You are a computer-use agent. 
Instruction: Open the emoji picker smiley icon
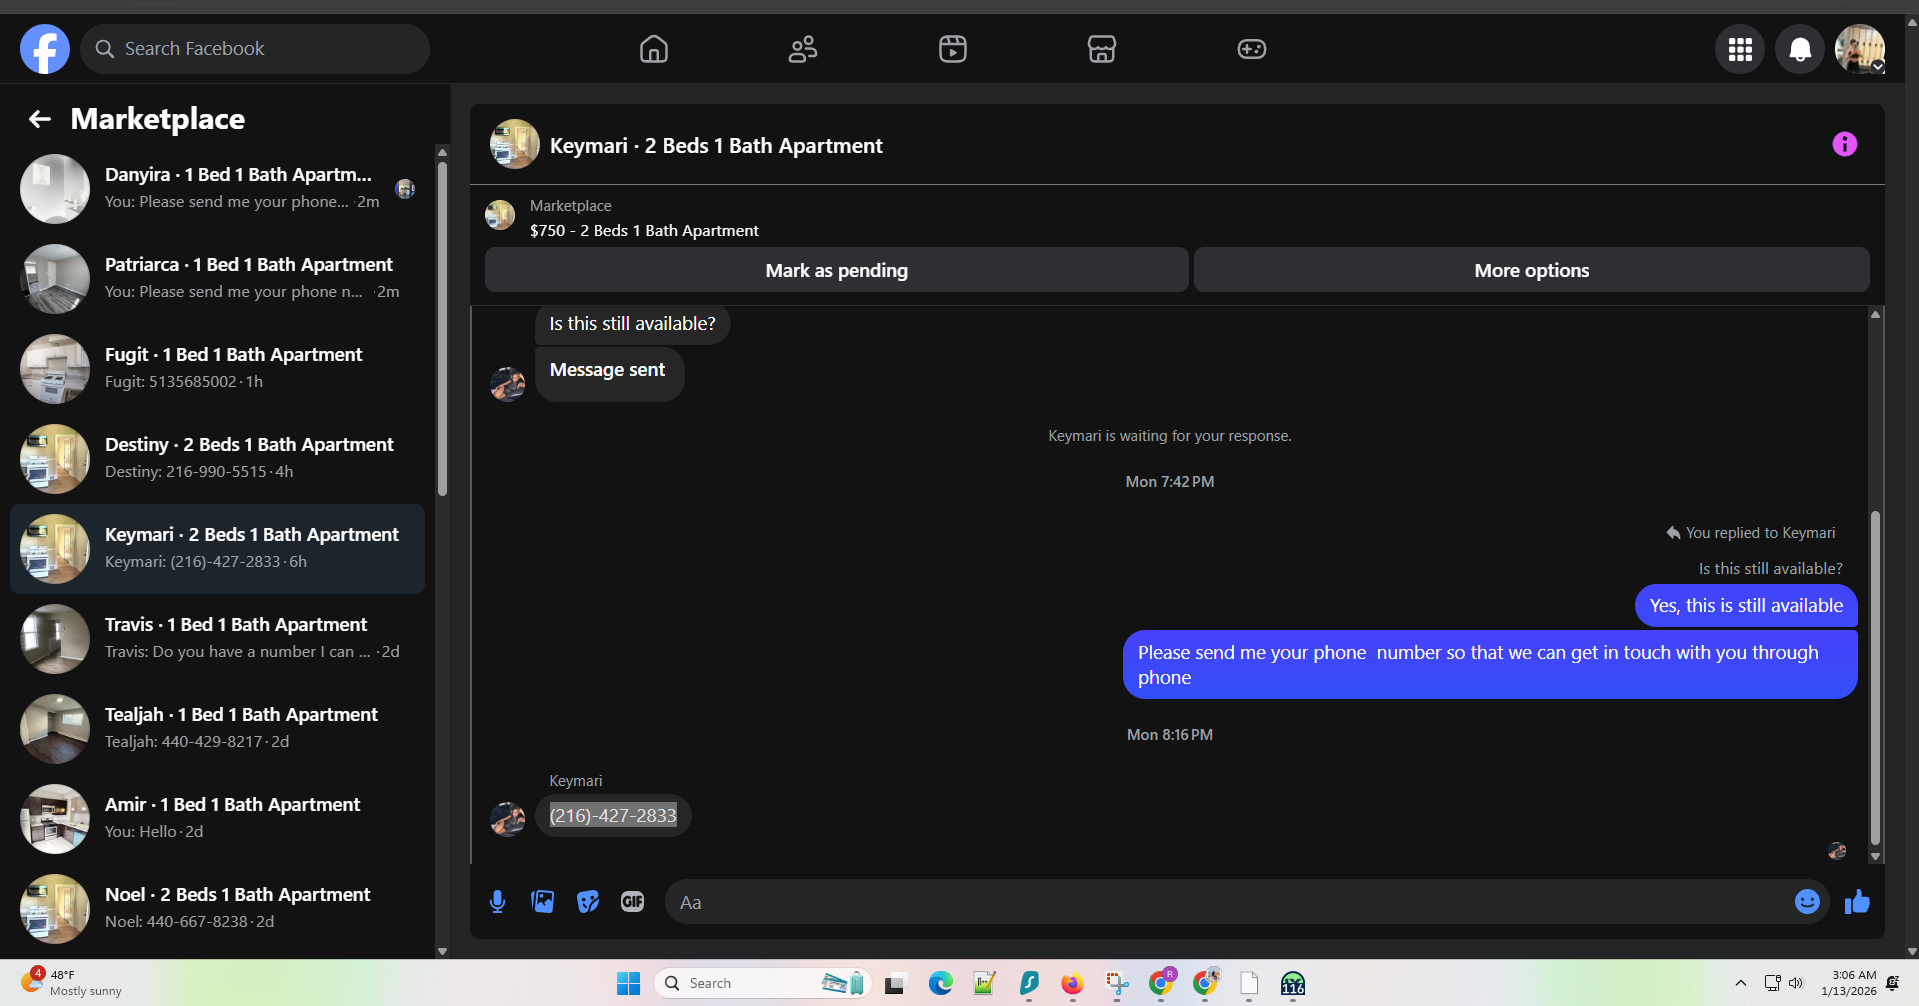click(1807, 902)
